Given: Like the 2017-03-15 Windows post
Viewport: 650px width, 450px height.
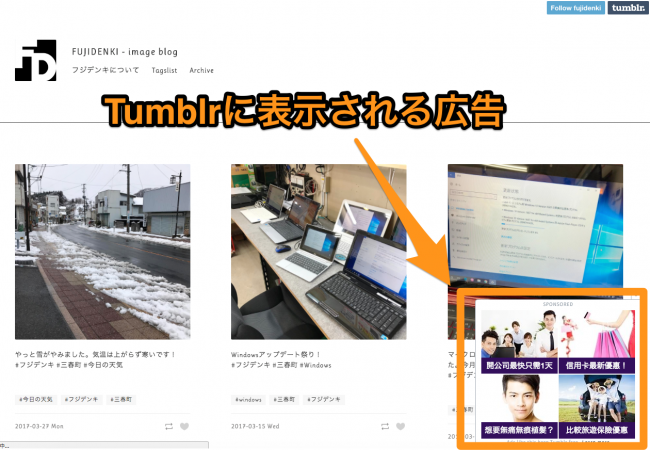Looking at the screenshot, I should [x=400, y=426].
